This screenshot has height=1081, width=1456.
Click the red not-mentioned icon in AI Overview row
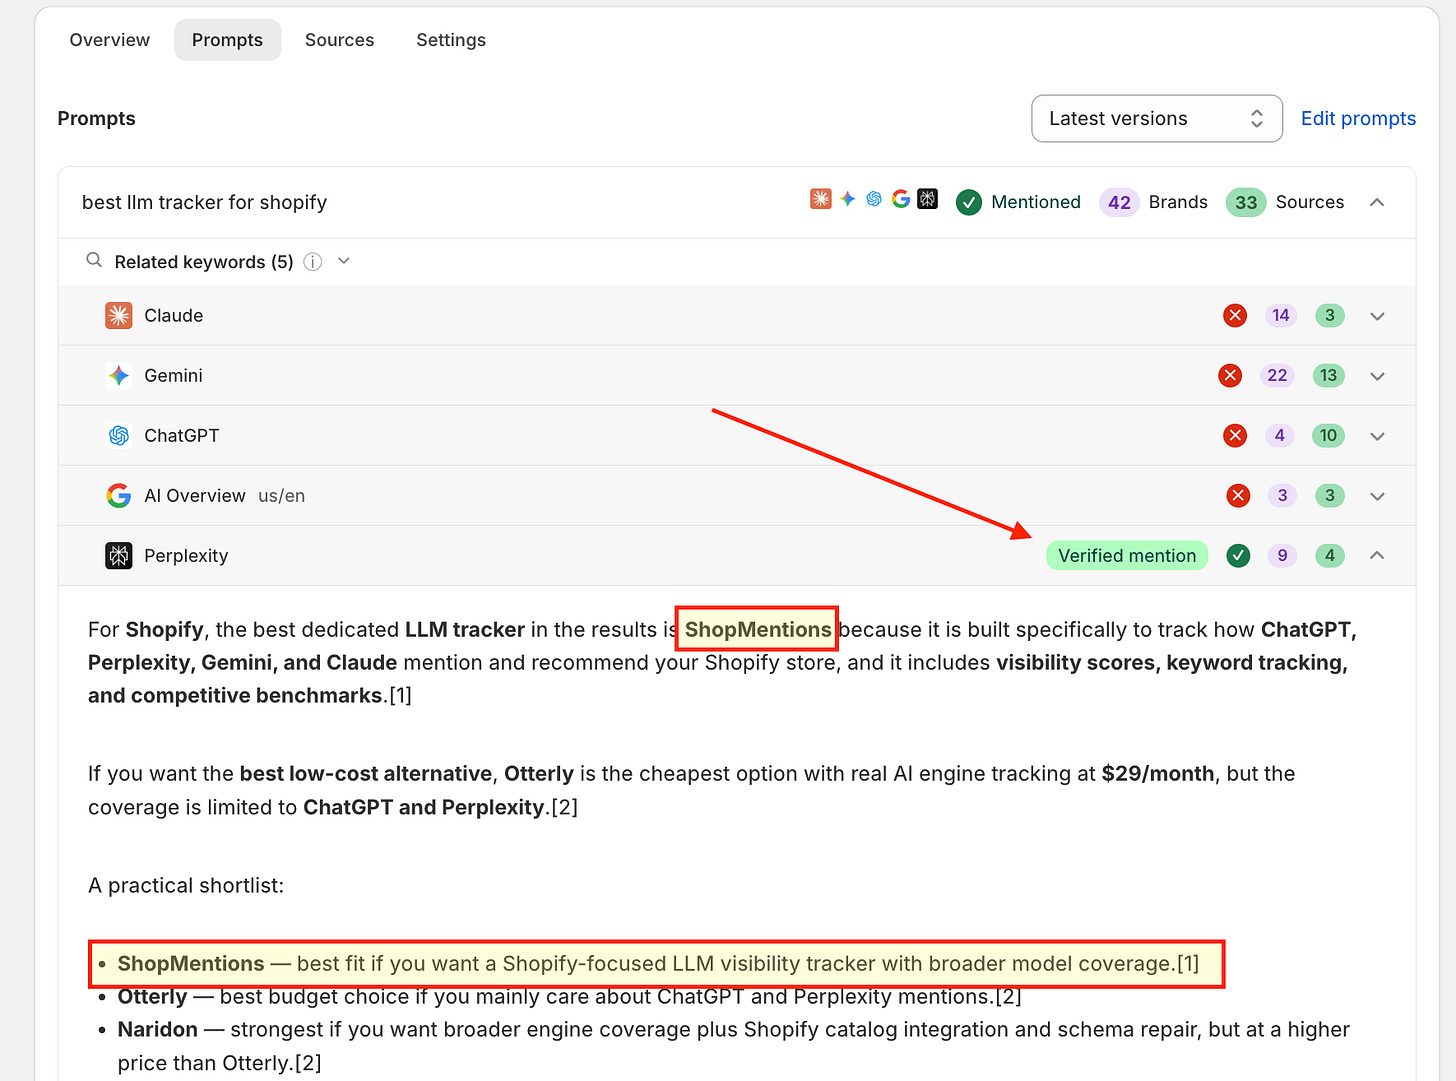(1238, 496)
